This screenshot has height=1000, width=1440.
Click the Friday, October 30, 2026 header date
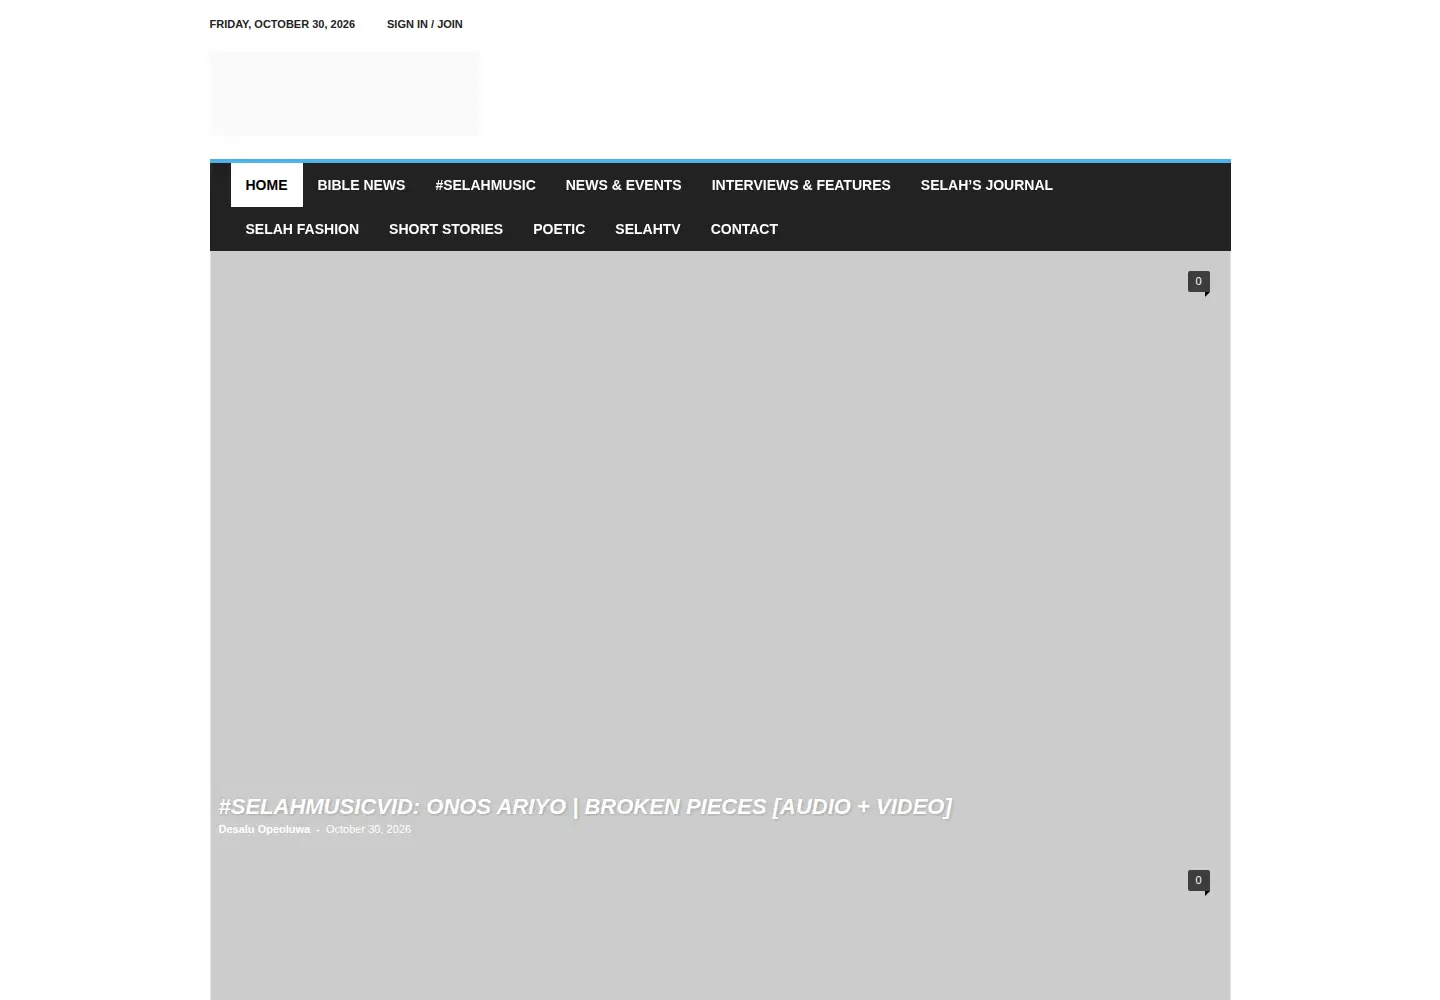pyautogui.click(x=282, y=24)
